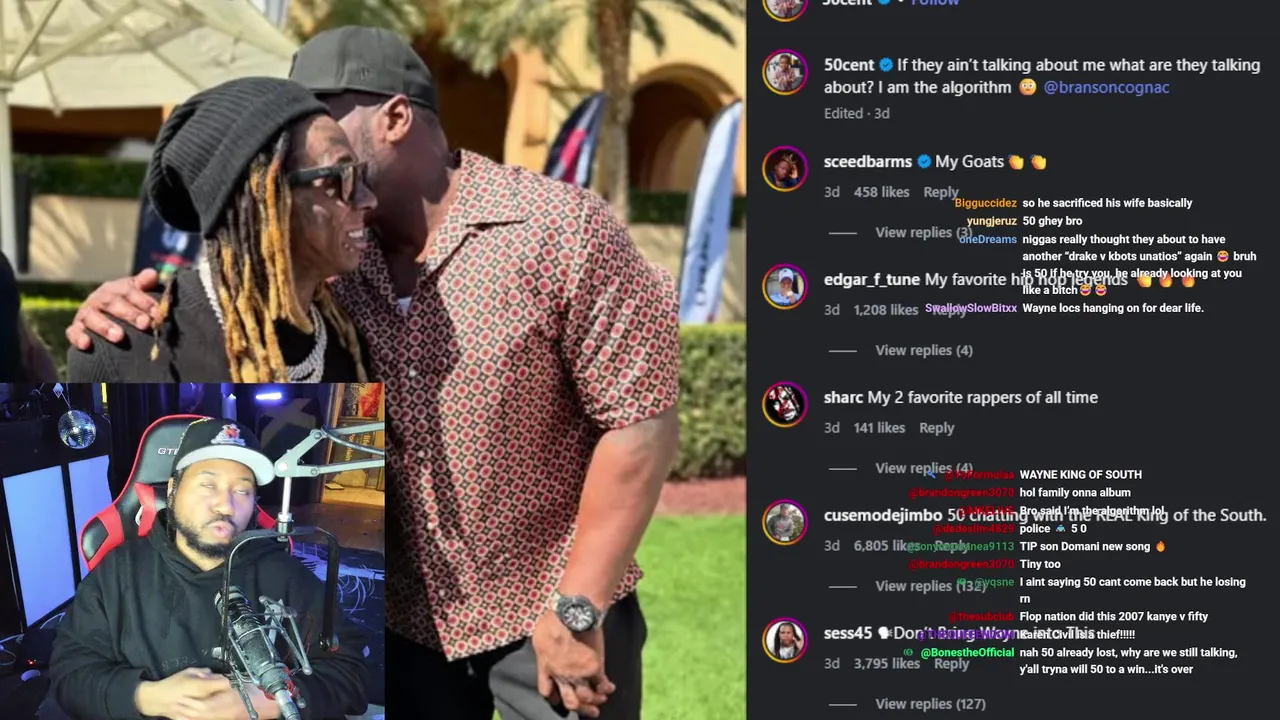
Task: Click the verified badge beside 50cent's caption
Action: pos(885,65)
